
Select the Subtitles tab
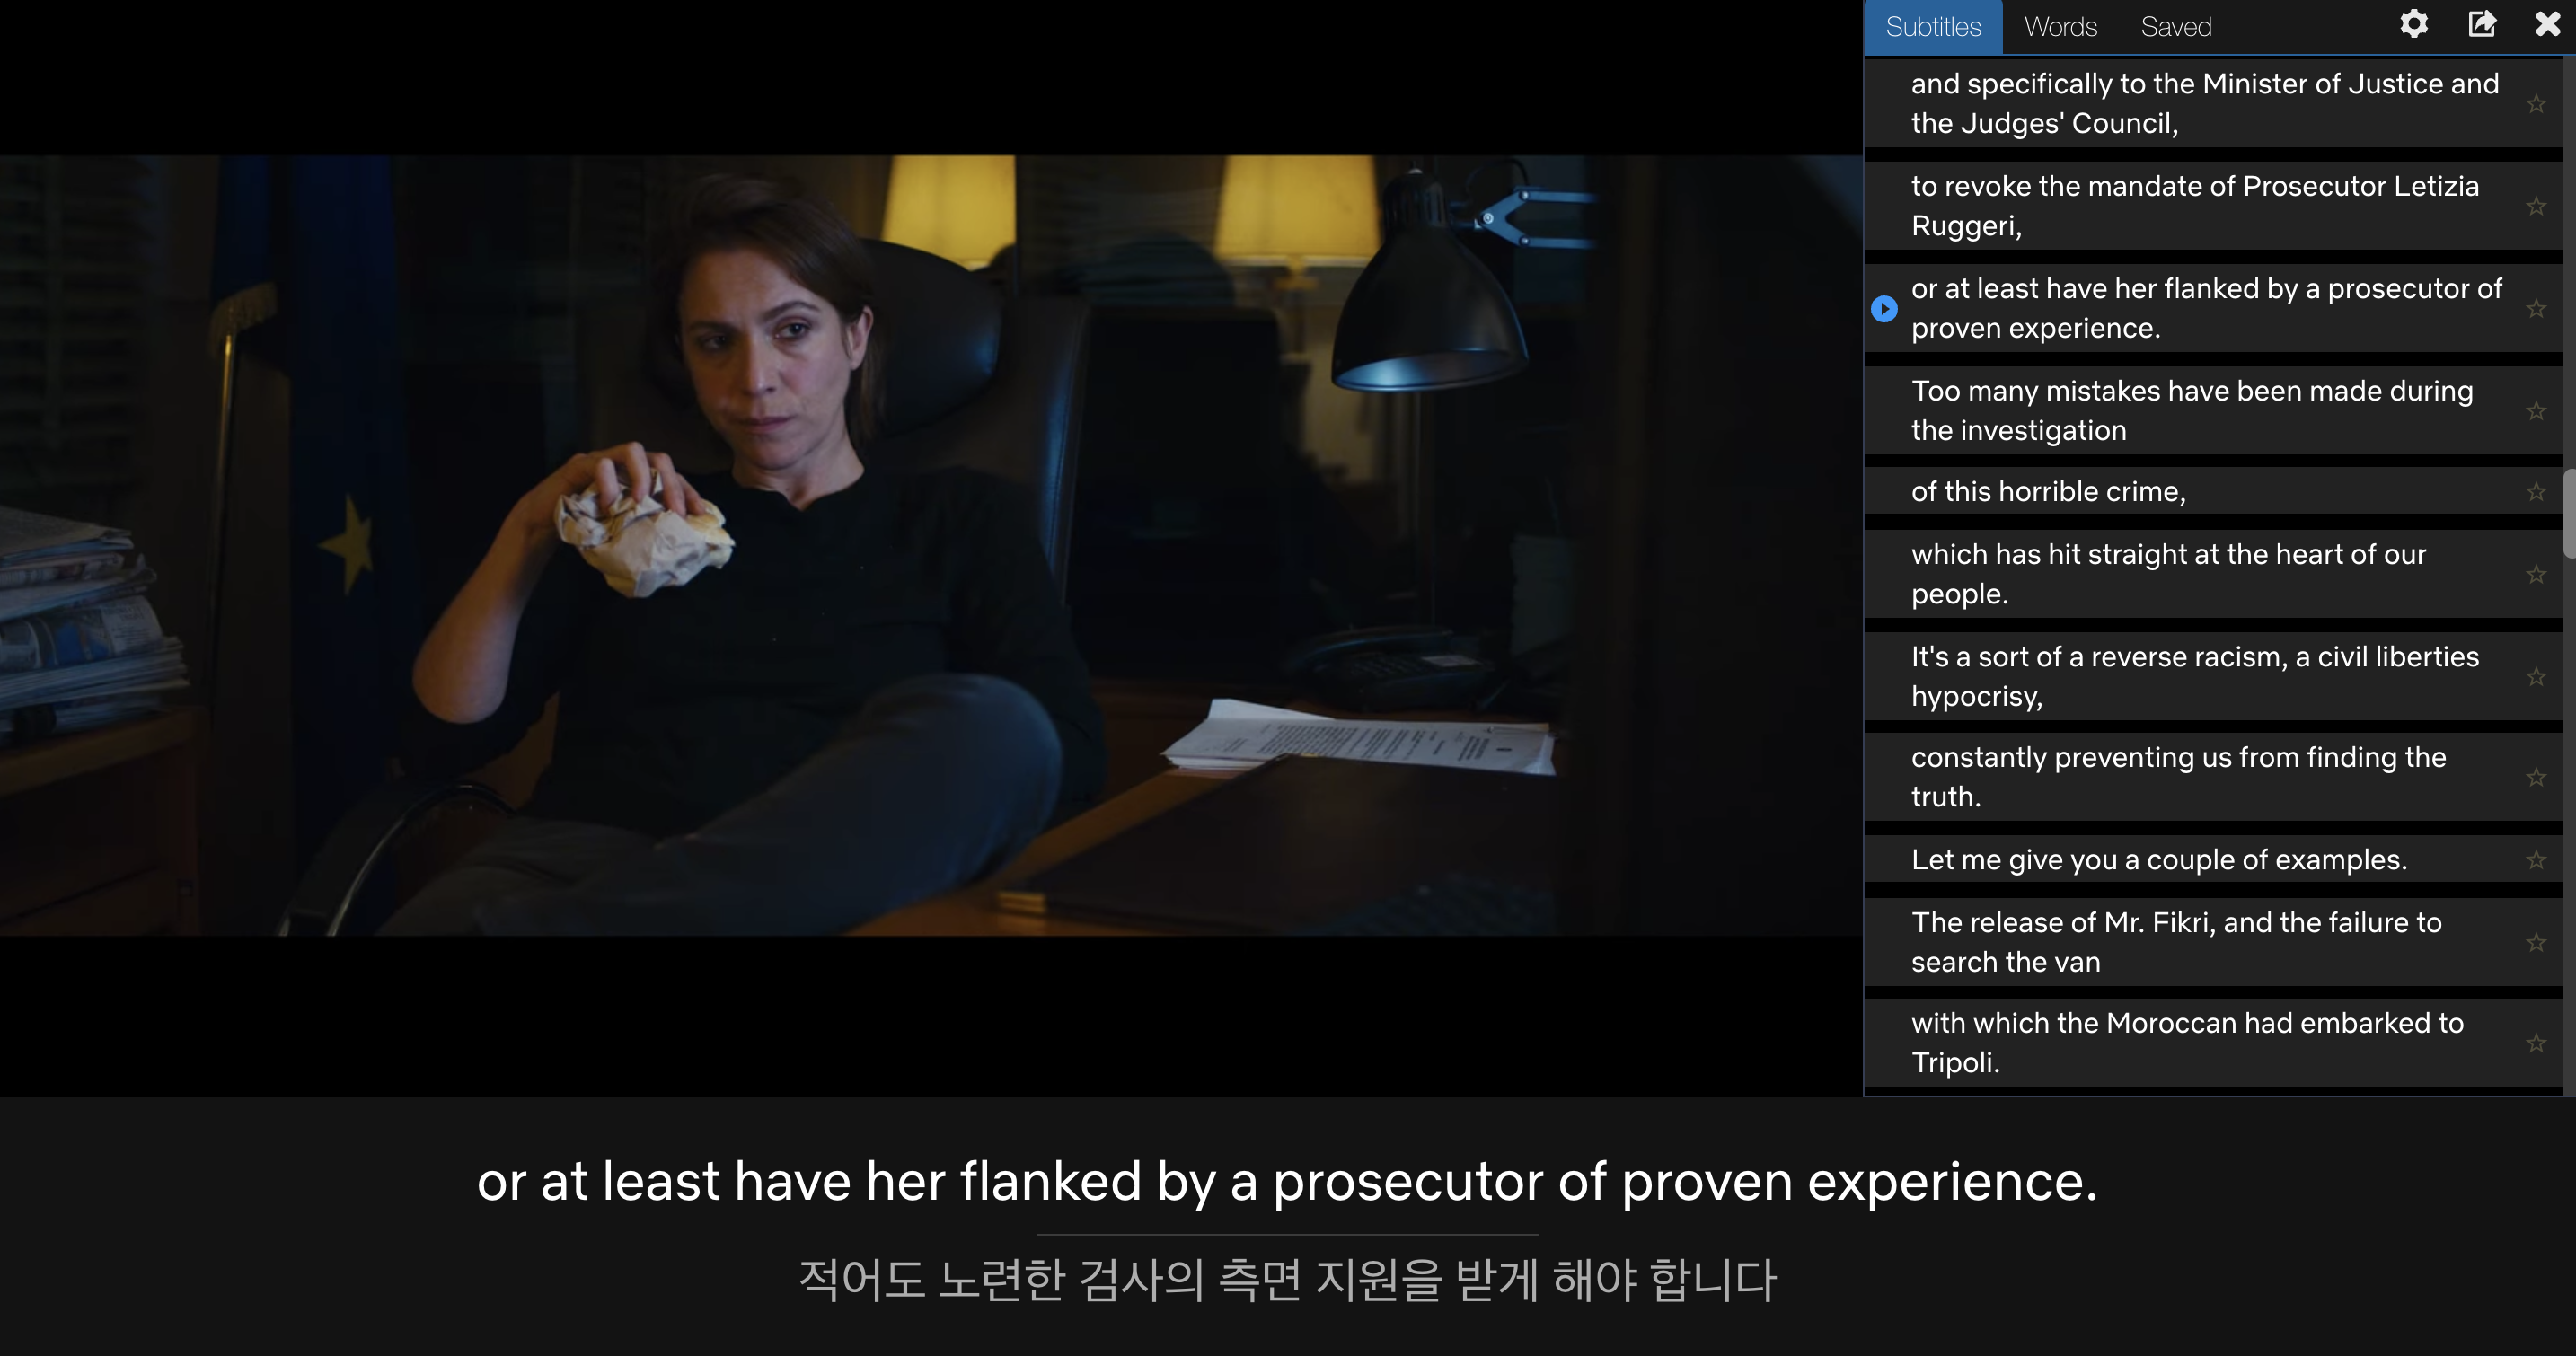point(1933,27)
